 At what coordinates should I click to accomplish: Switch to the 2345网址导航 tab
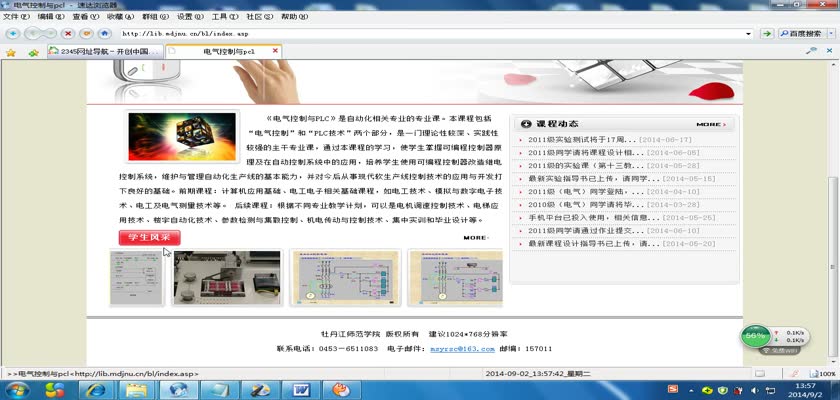point(105,51)
